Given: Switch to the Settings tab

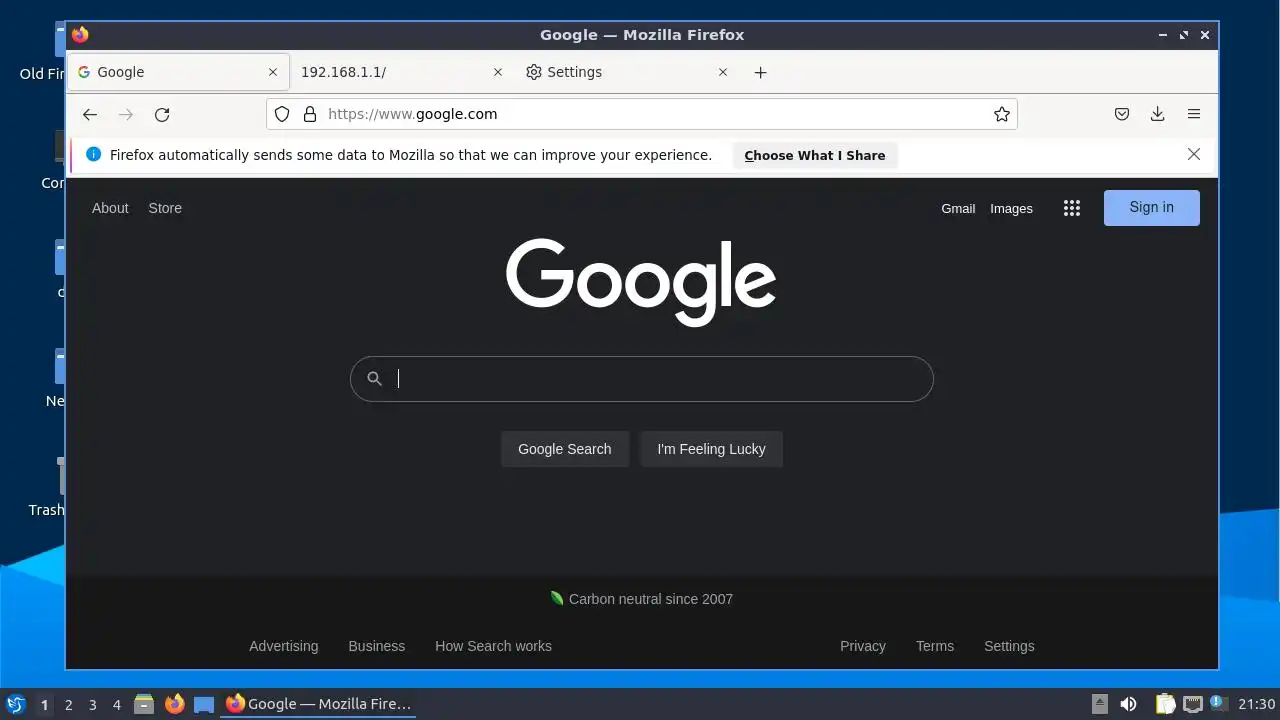Looking at the screenshot, I should point(627,72).
